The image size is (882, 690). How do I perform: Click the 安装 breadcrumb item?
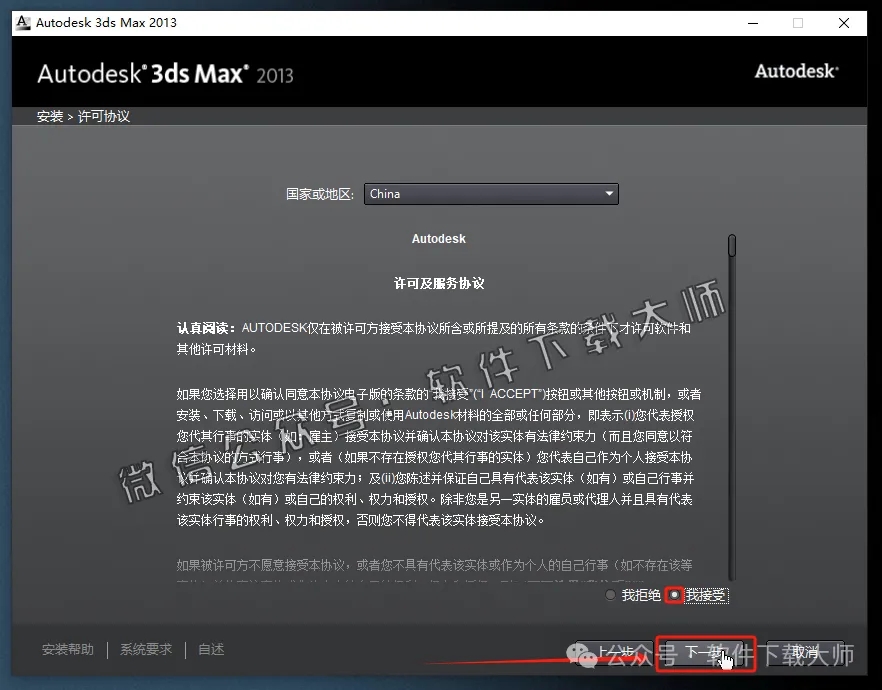click(49, 116)
